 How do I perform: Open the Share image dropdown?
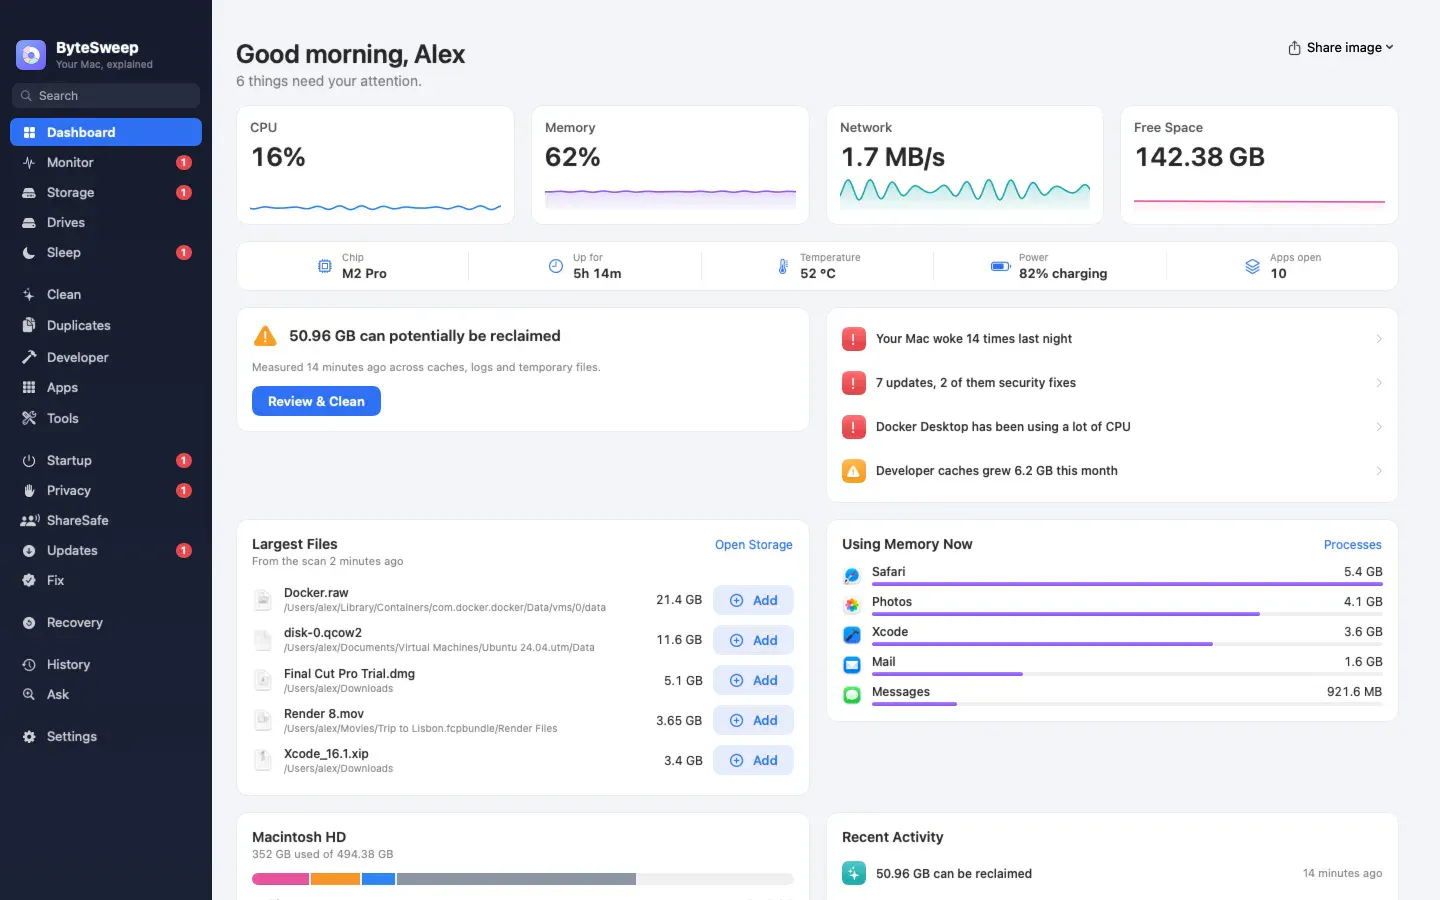[1341, 47]
